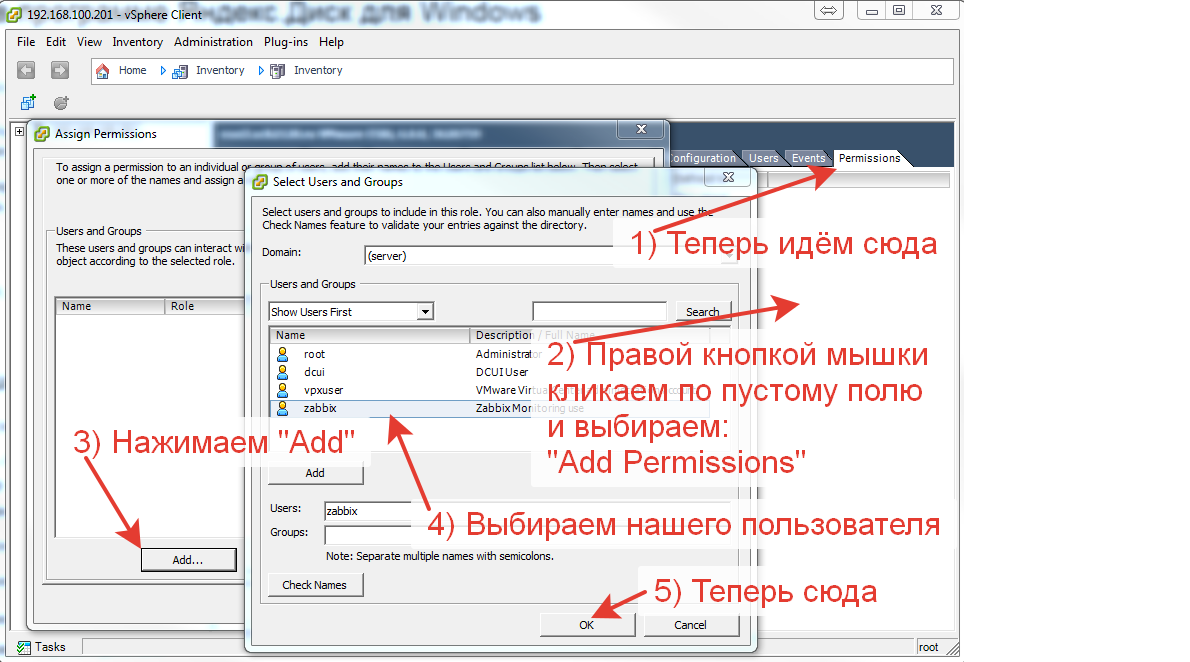Click the Tasks icon in status bar
This screenshot has height=662, width=1190.
pos(23,647)
